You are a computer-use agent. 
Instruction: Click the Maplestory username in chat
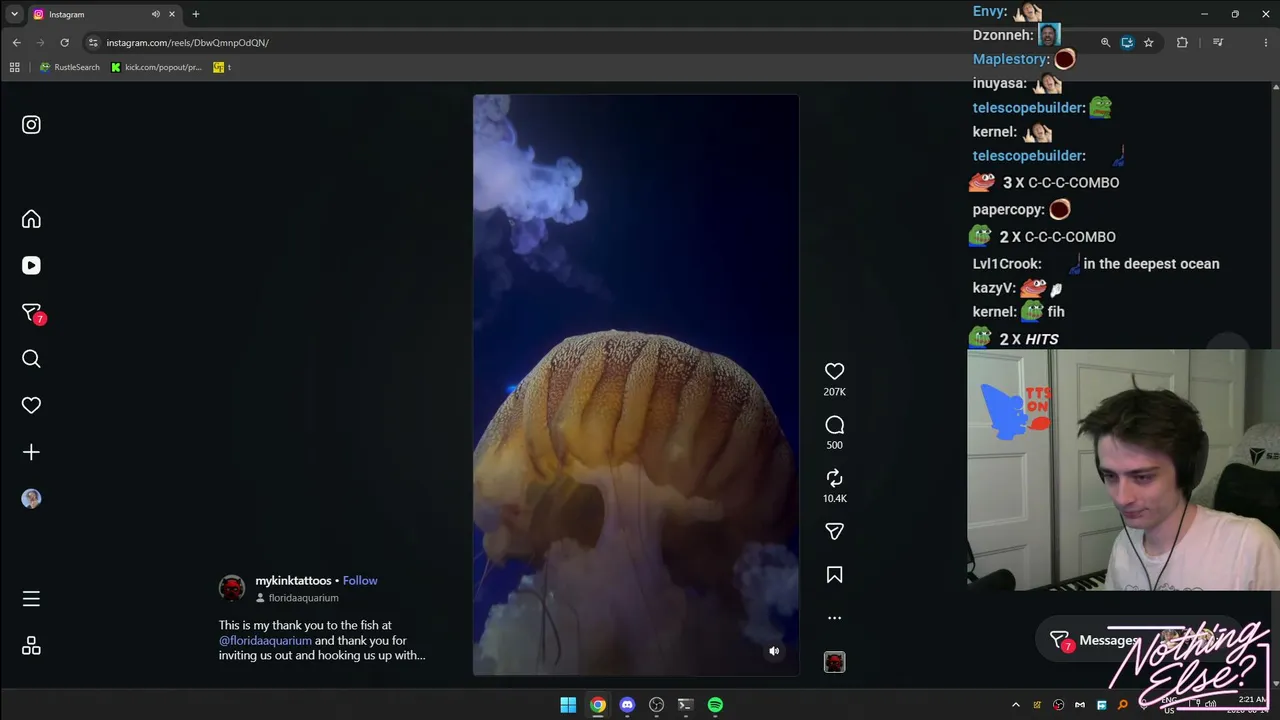(x=1012, y=60)
